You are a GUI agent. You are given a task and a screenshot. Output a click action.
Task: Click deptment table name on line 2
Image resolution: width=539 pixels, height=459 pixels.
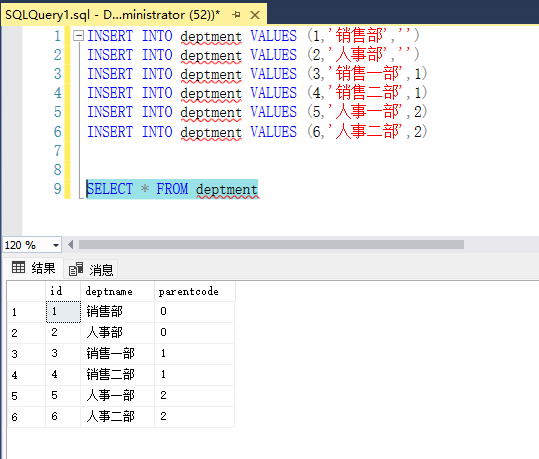(211, 55)
